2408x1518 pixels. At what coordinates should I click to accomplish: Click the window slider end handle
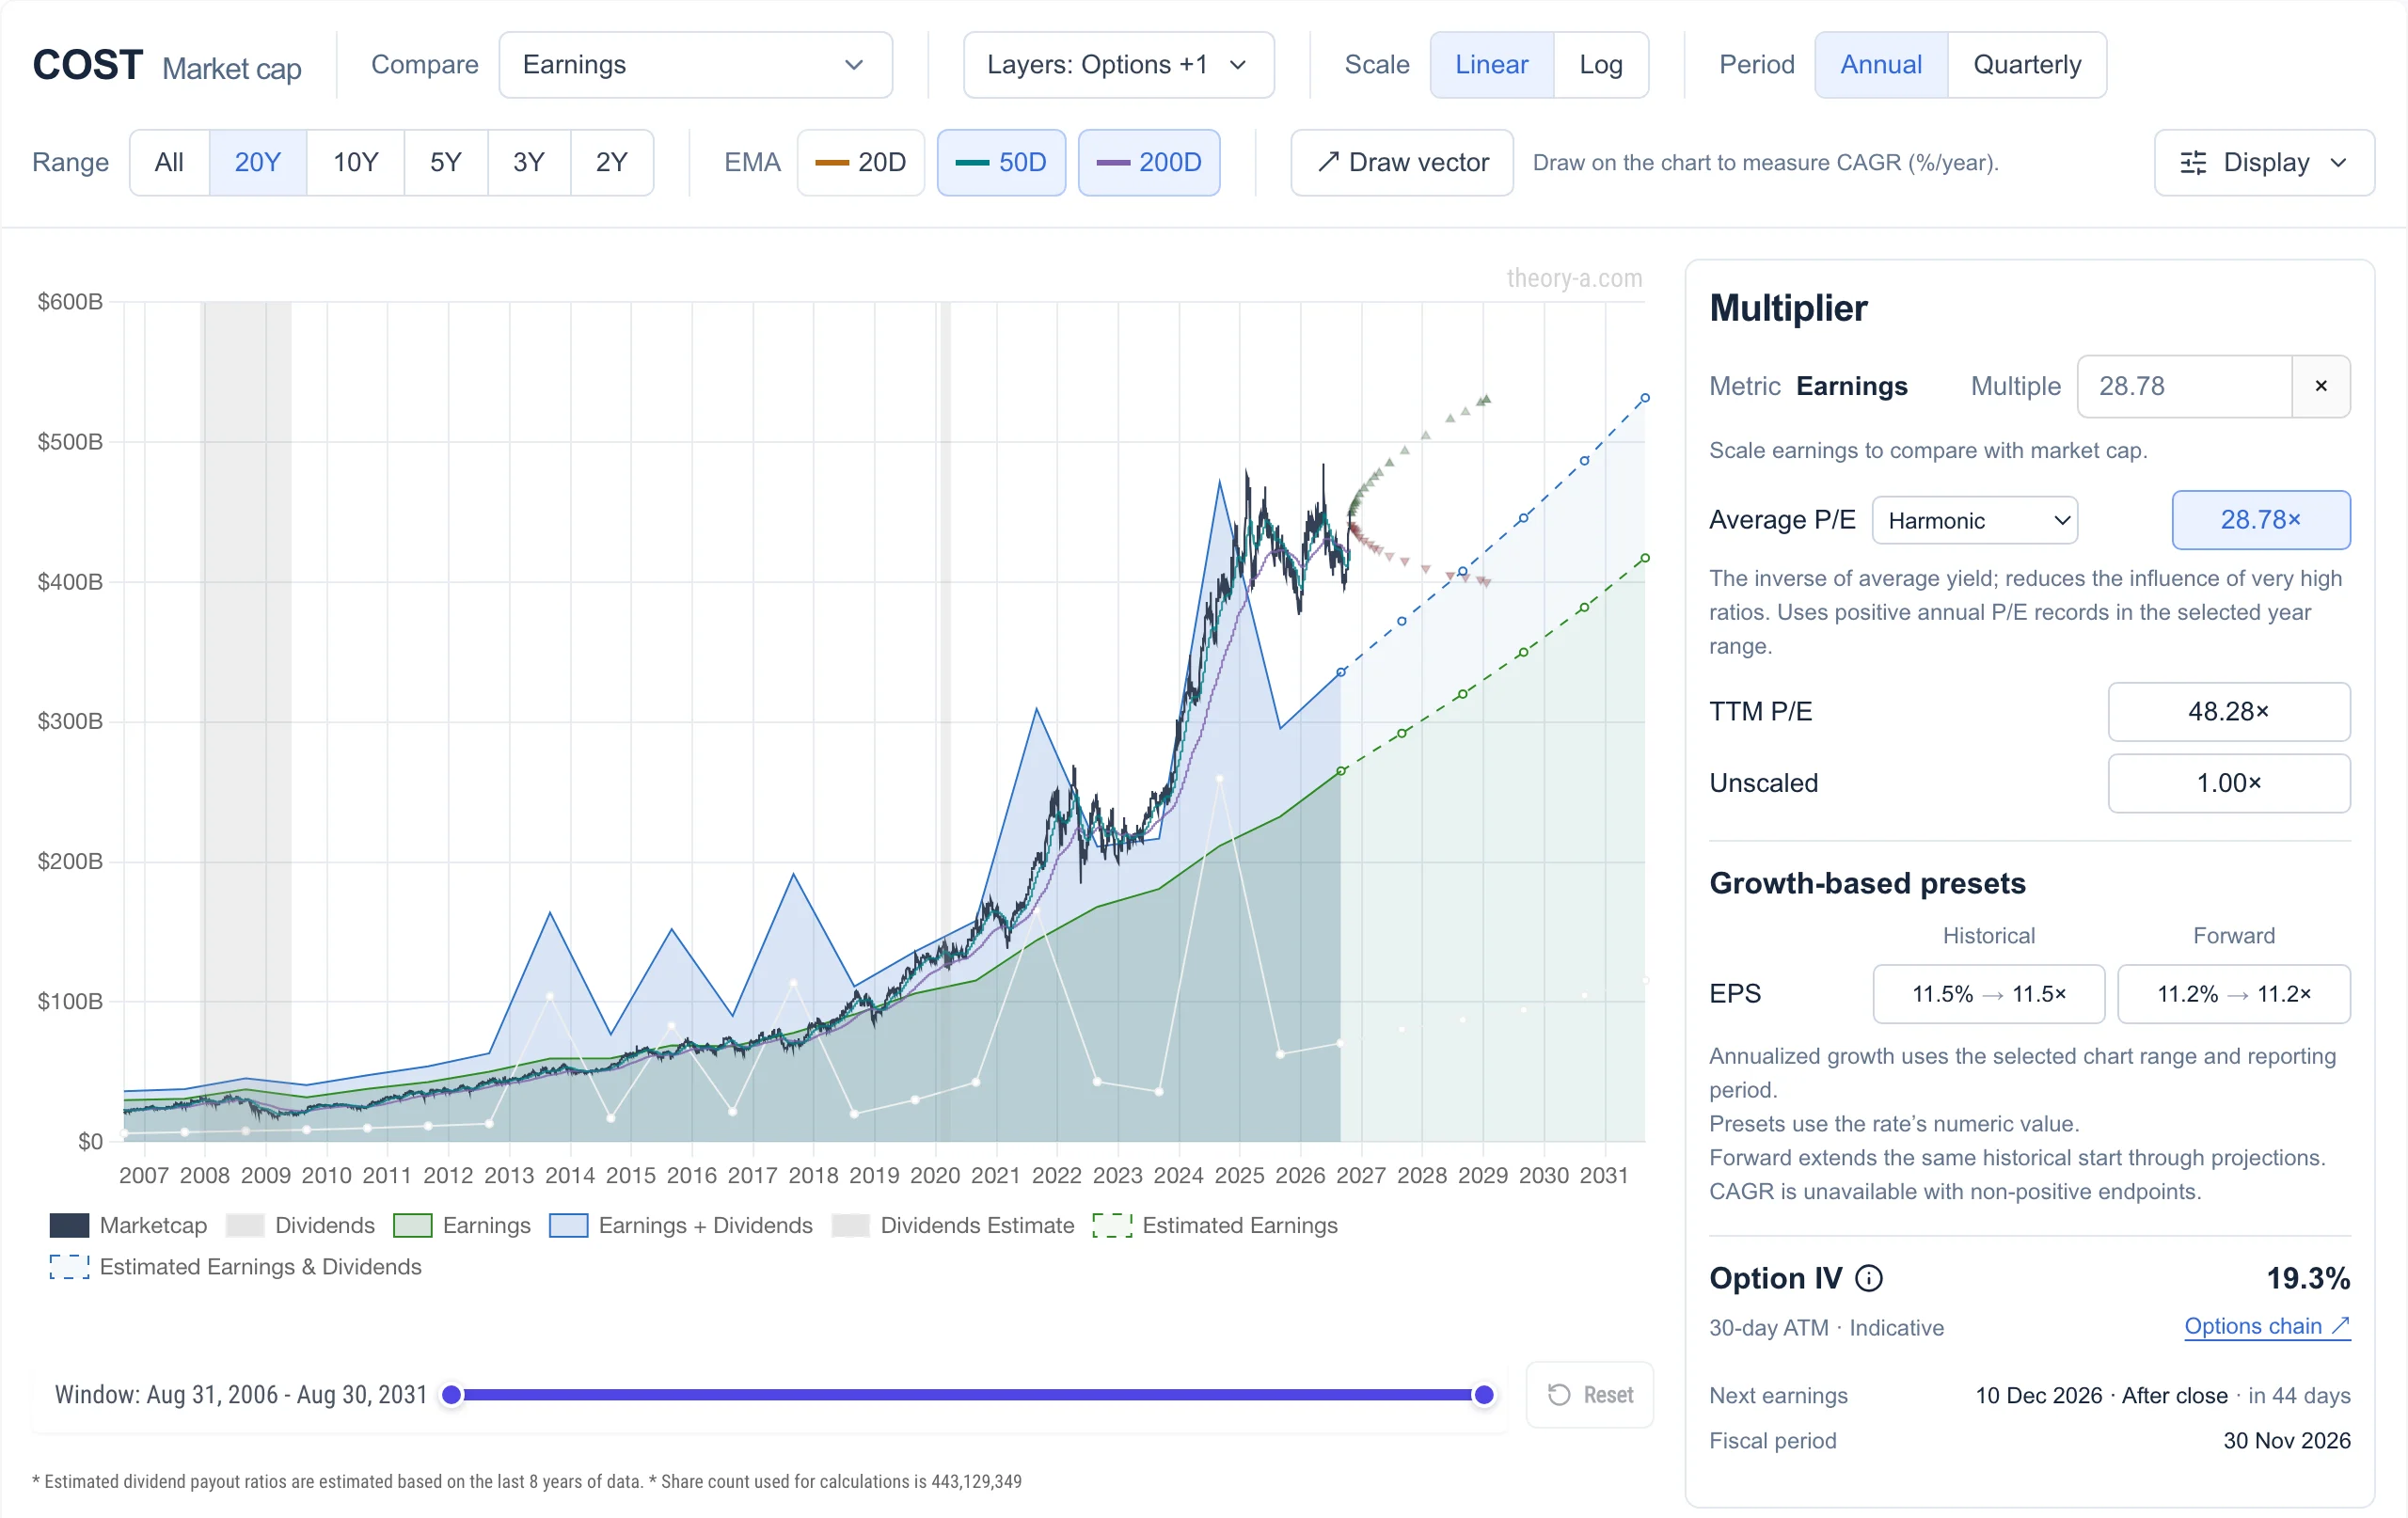[x=1484, y=1394]
